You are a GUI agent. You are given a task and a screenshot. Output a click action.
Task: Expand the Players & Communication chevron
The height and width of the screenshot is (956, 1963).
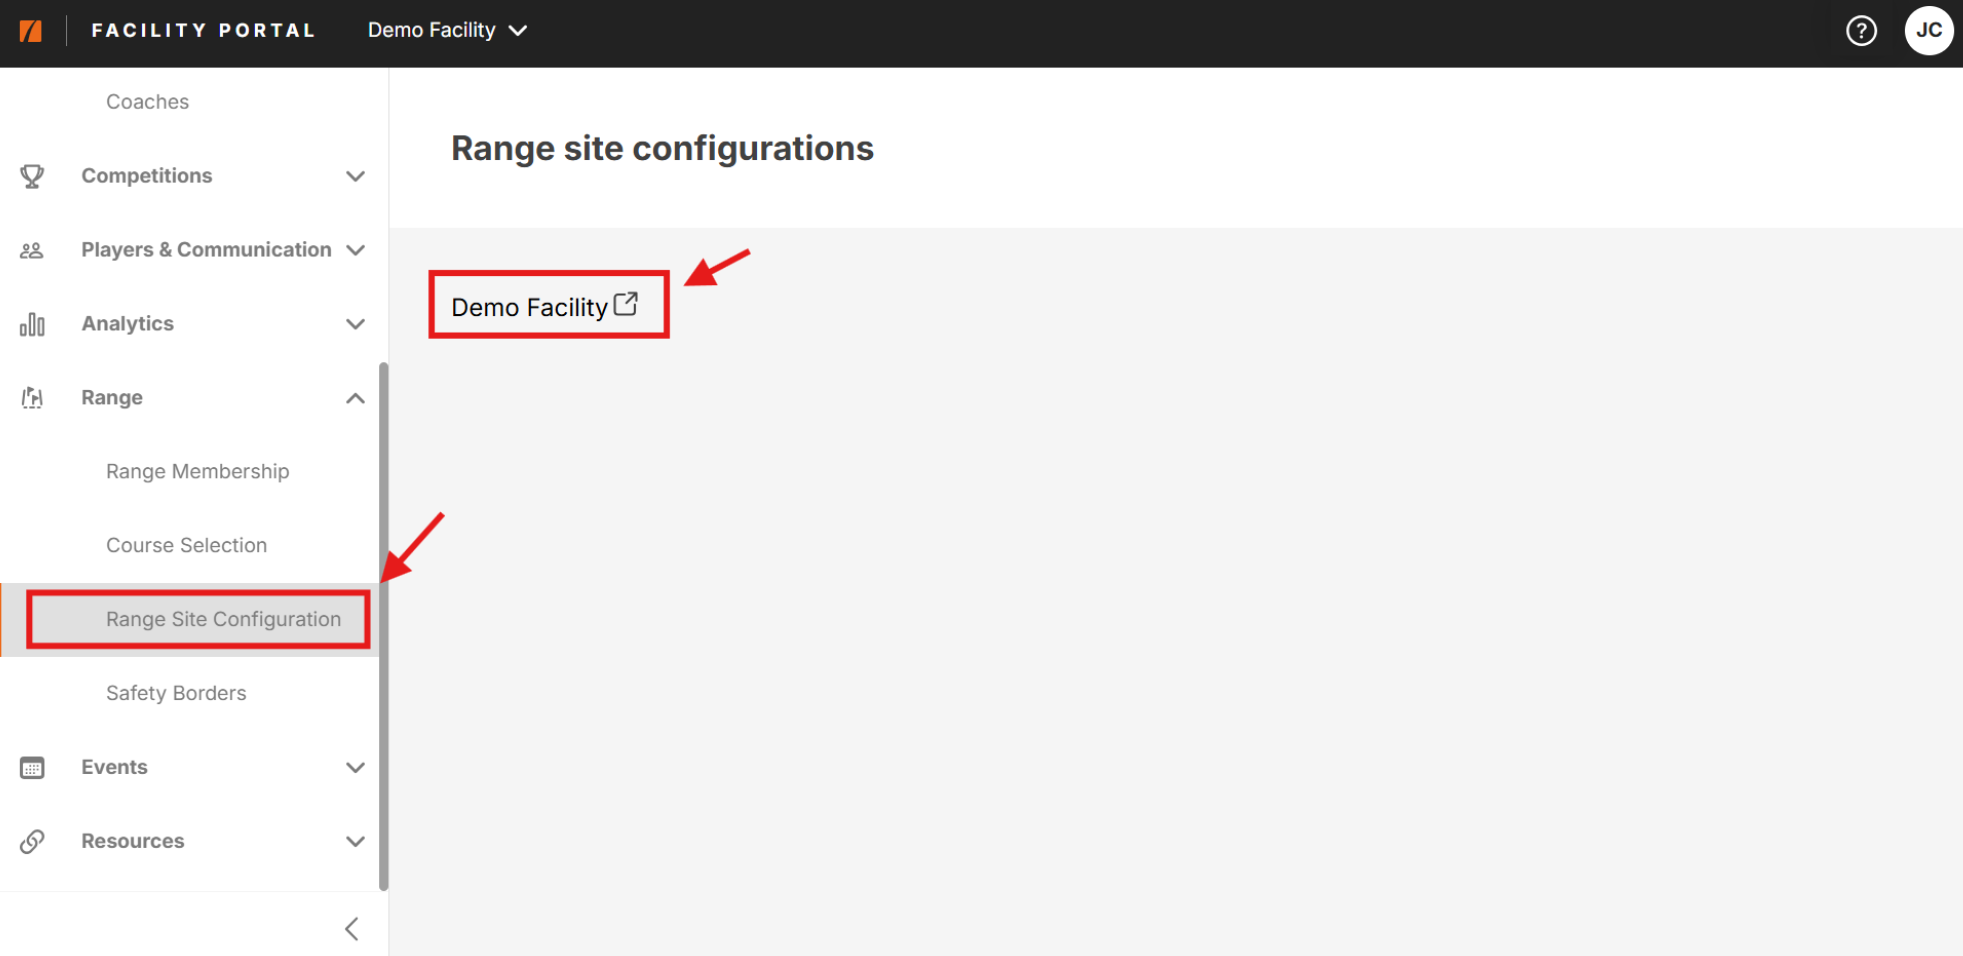pyautogui.click(x=355, y=250)
